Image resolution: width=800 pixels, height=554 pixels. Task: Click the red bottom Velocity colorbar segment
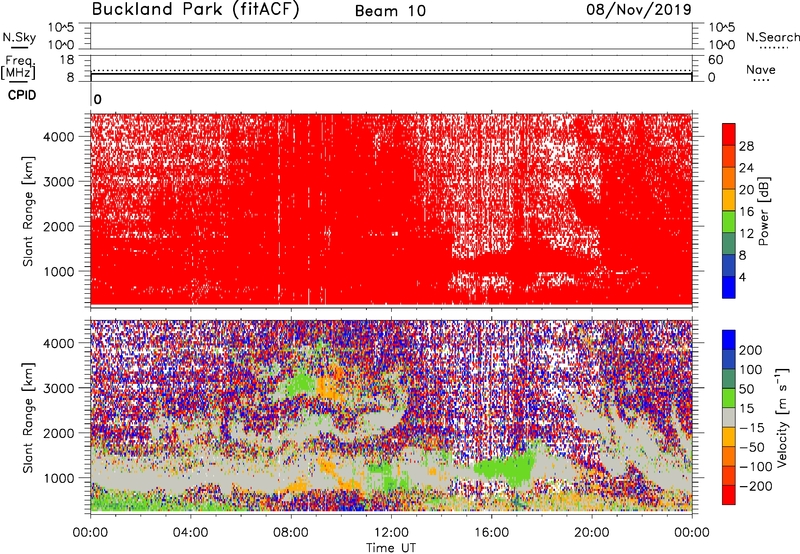(729, 495)
